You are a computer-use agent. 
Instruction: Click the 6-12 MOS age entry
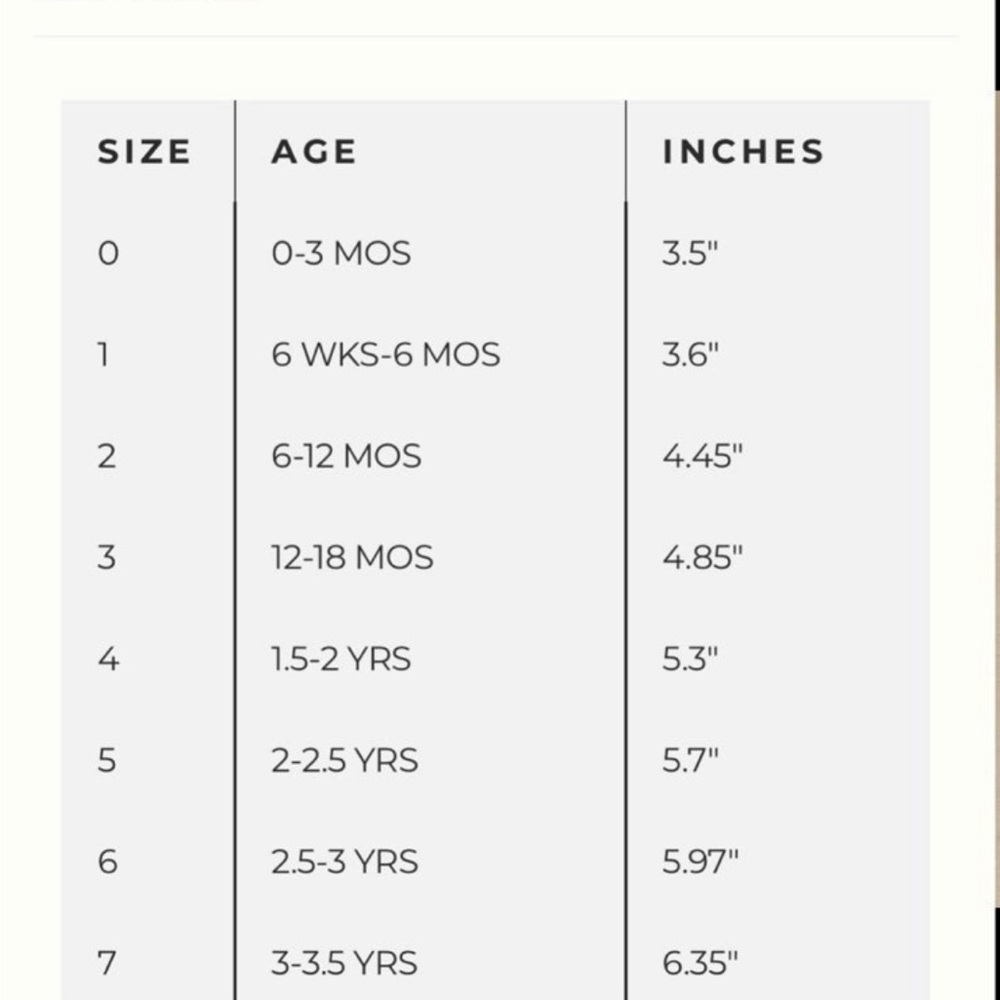point(346,457)
